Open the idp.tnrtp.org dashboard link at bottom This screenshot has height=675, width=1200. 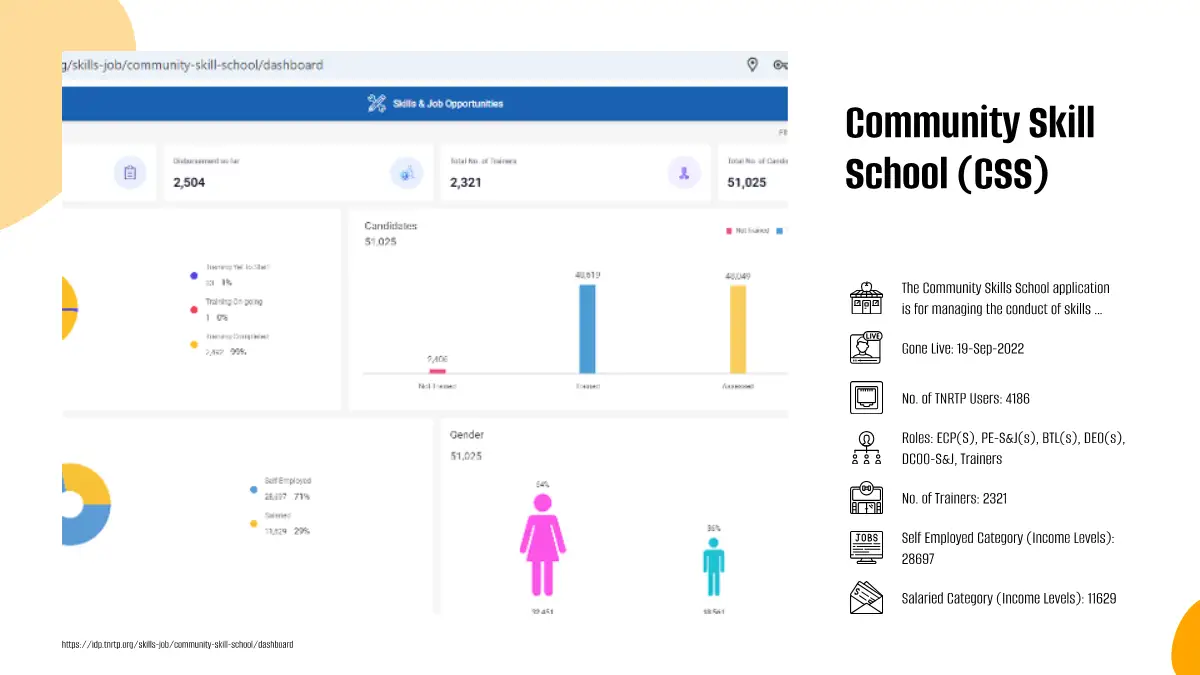click(x=177, y=645)
